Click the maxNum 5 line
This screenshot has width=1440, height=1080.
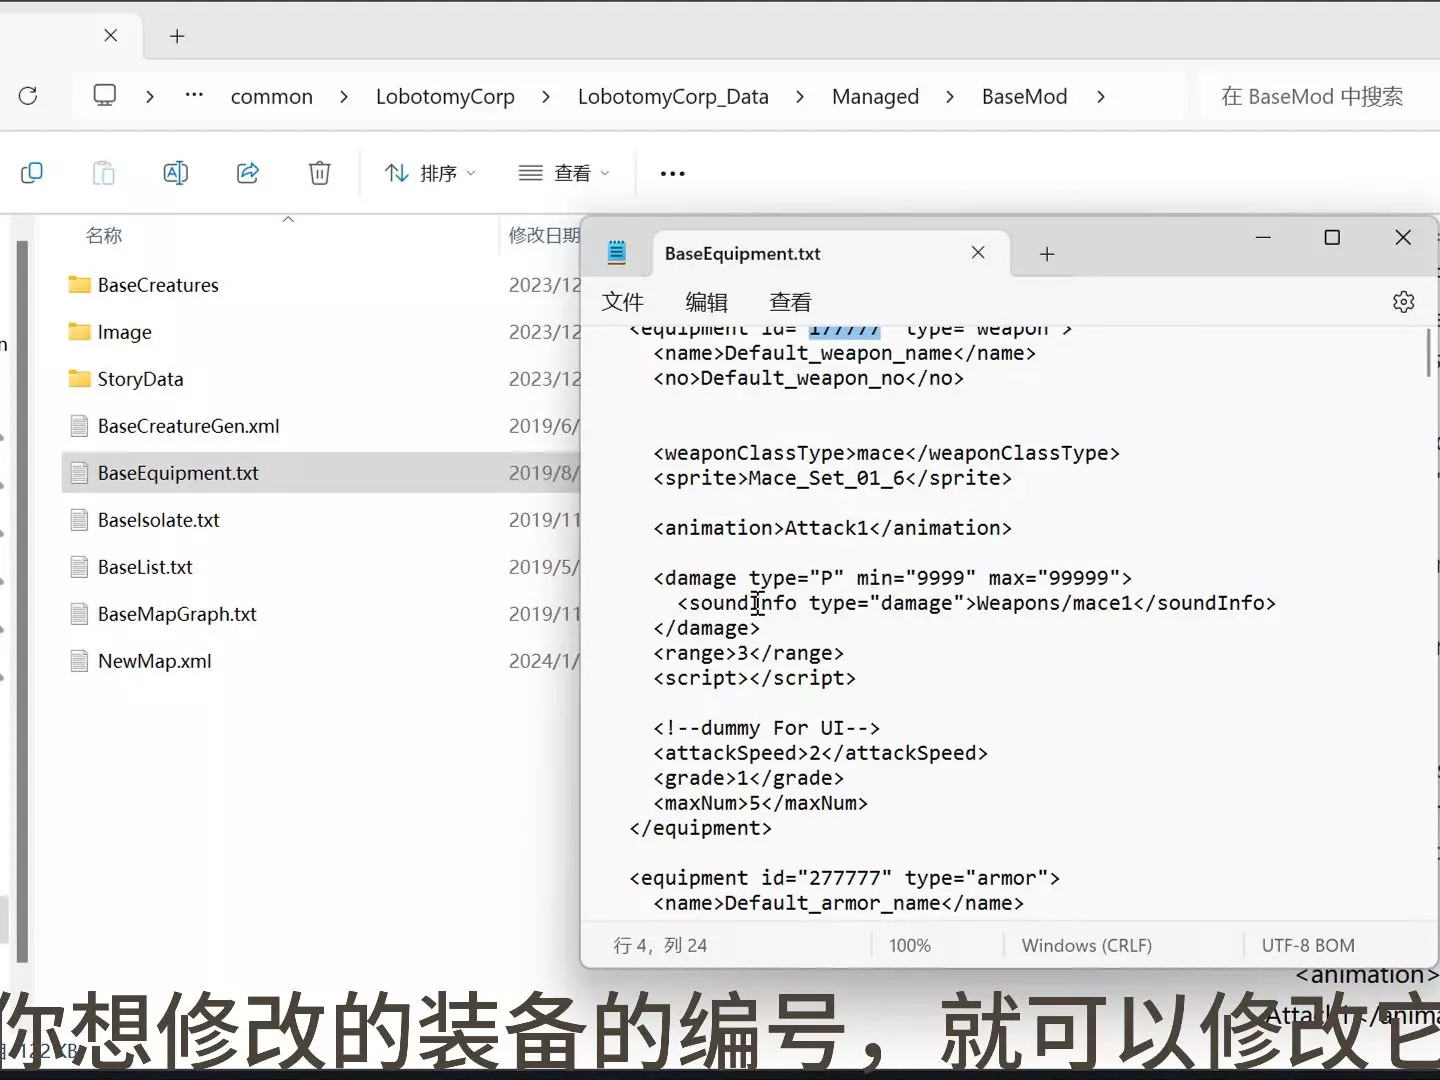pos(761,803)
